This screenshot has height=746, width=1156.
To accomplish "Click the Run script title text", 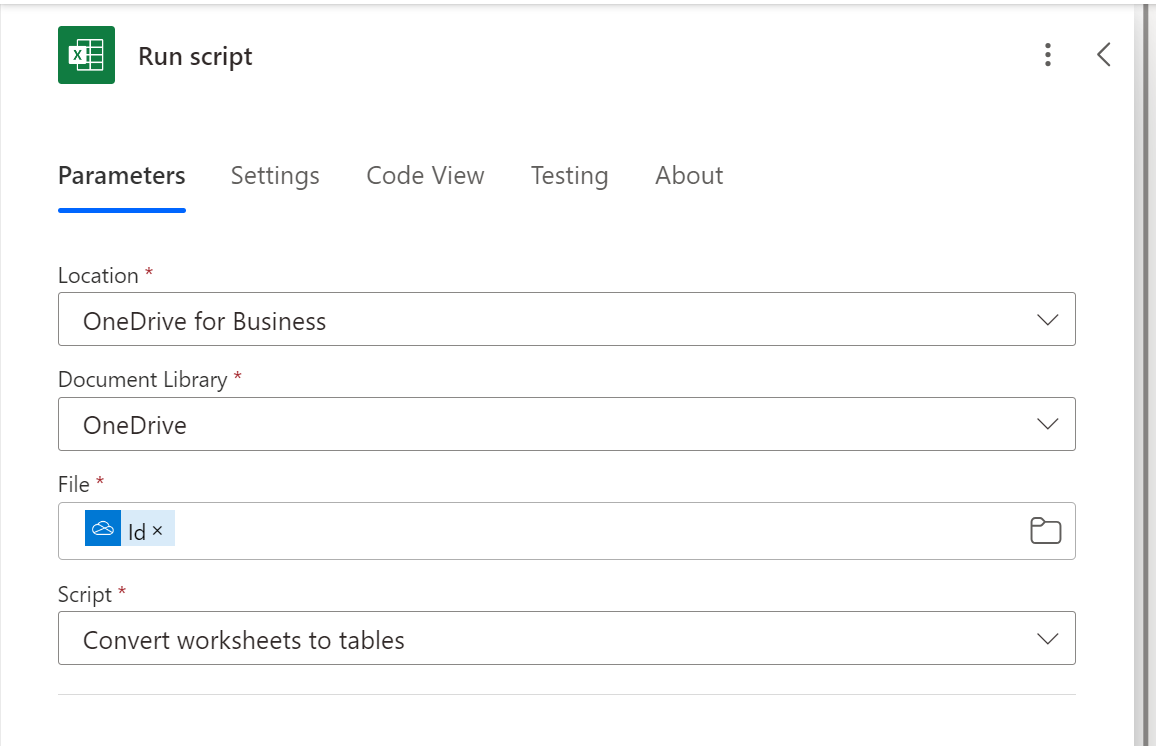I will (x=195, y=56).
